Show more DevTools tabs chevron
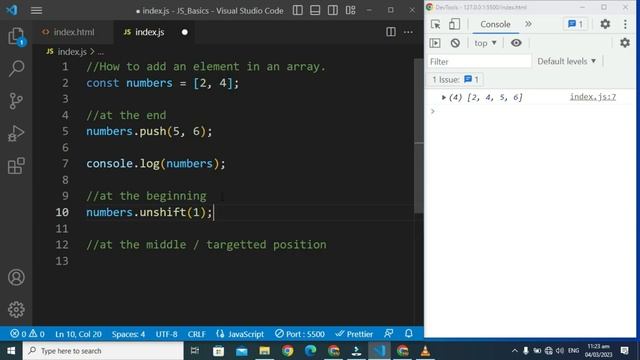640x360 pixels. (x=528, y=24)
